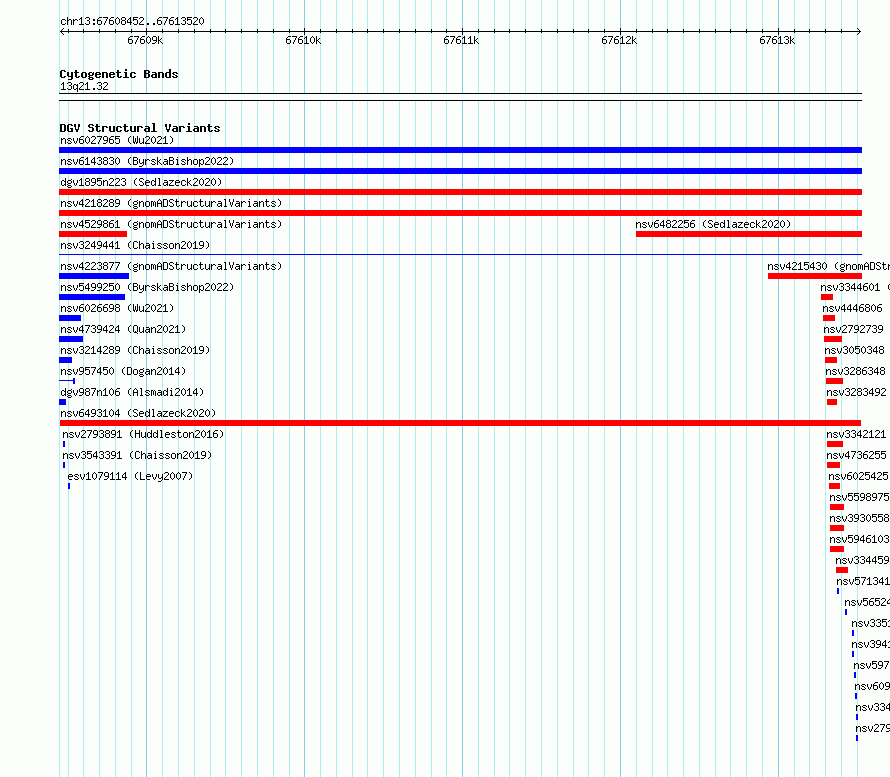Select the nsv3543391 (Chaisson2019) label

click(x=137, y=455)
